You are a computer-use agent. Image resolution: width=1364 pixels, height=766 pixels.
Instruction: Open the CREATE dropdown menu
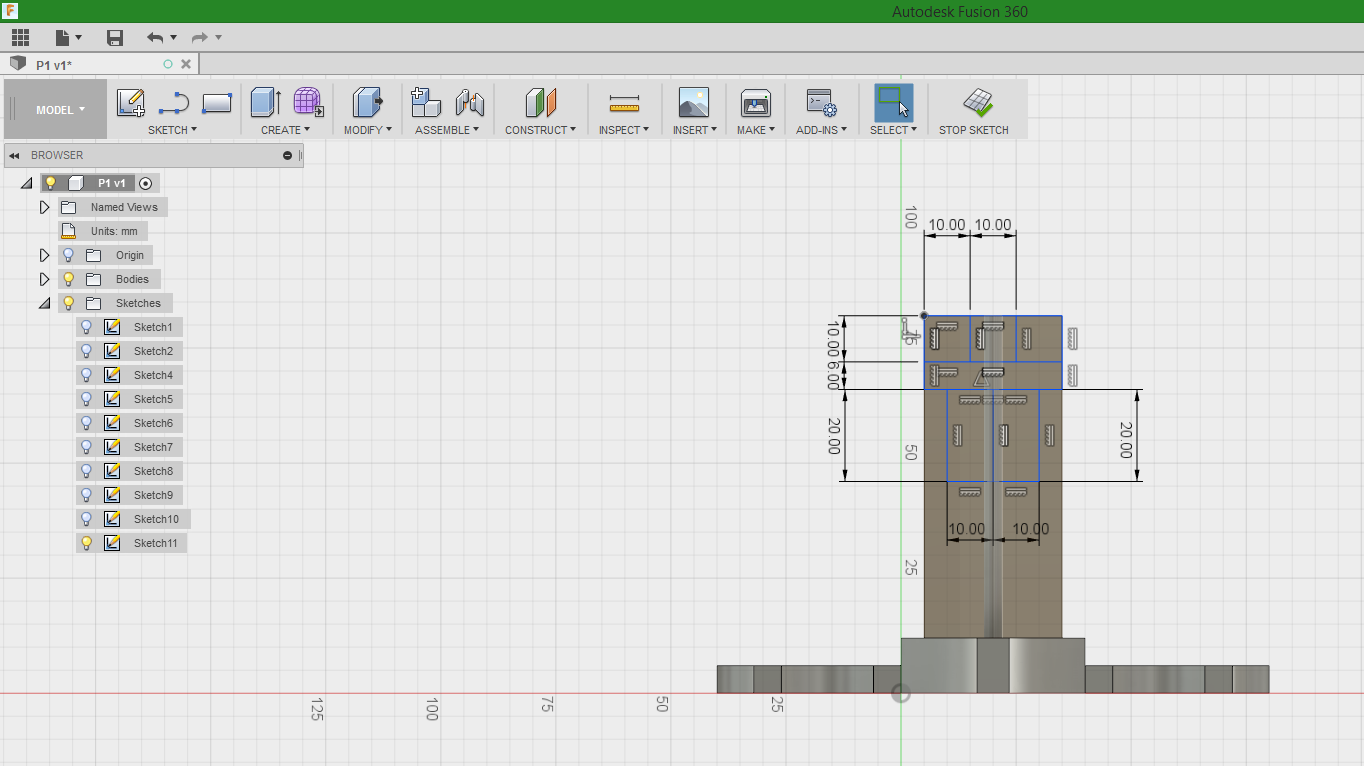(x=285, y=130)
